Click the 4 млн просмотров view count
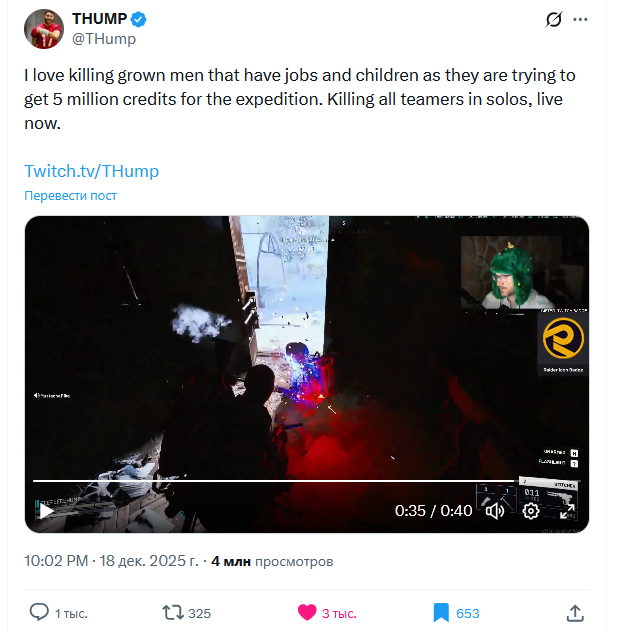This screenshot has width=621, height=632. pos(272,561)
